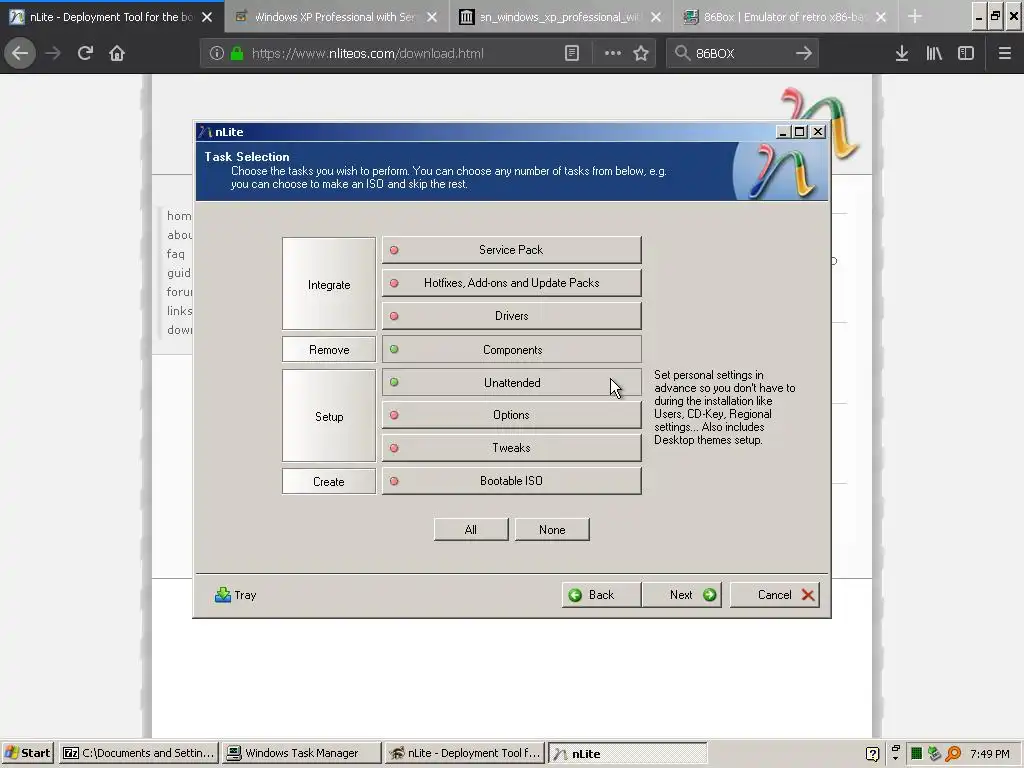Image resolution: width=1024 pixels, height=768 pixels.
Task: Bookmark this page with the star
Action: tap(641, 53)
